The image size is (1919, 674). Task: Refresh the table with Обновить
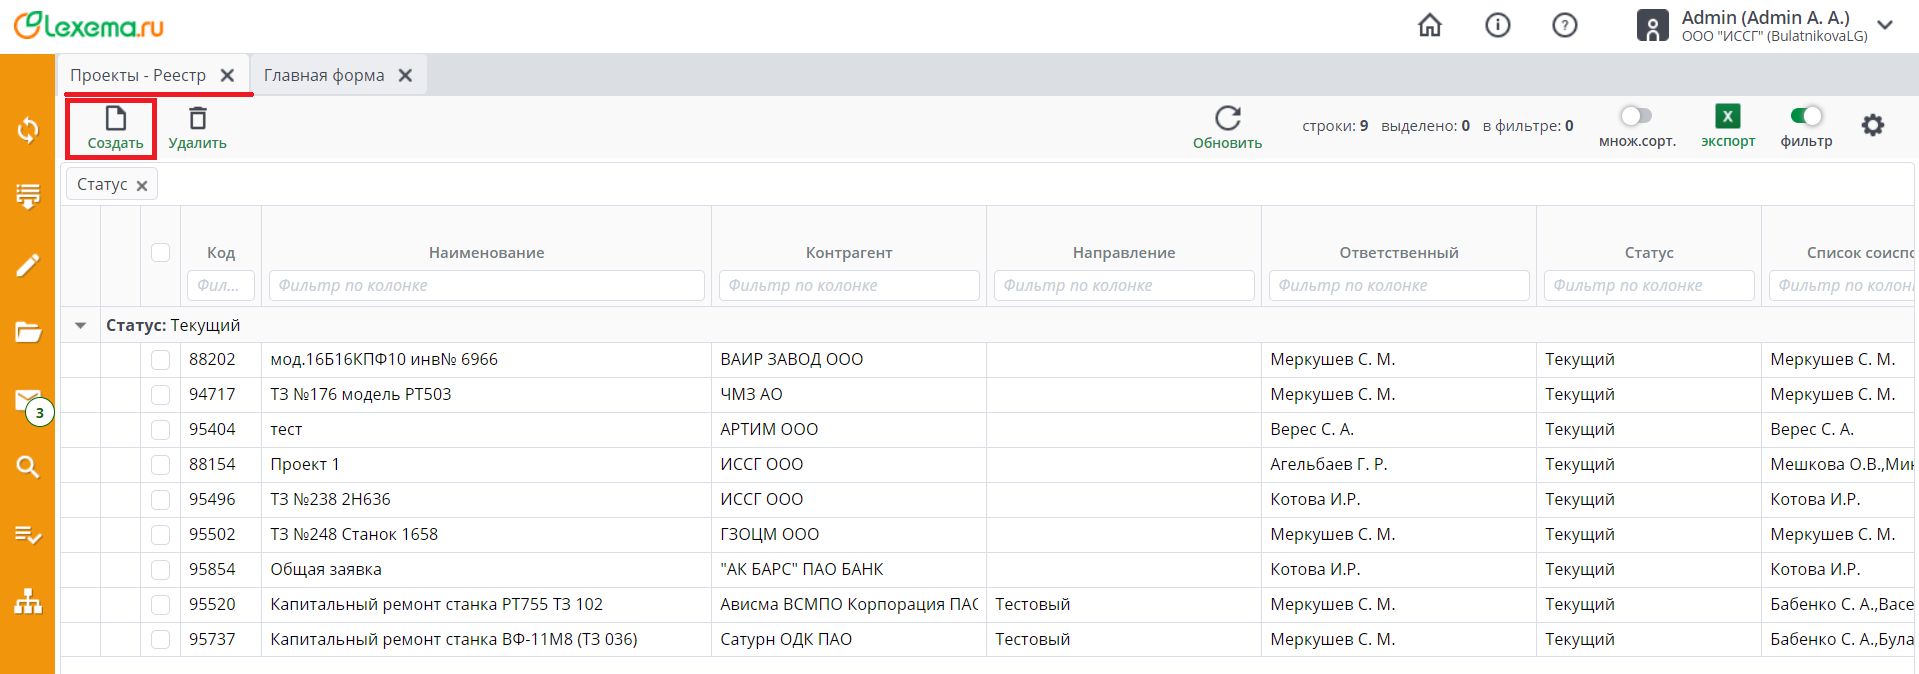(1227, 119)
